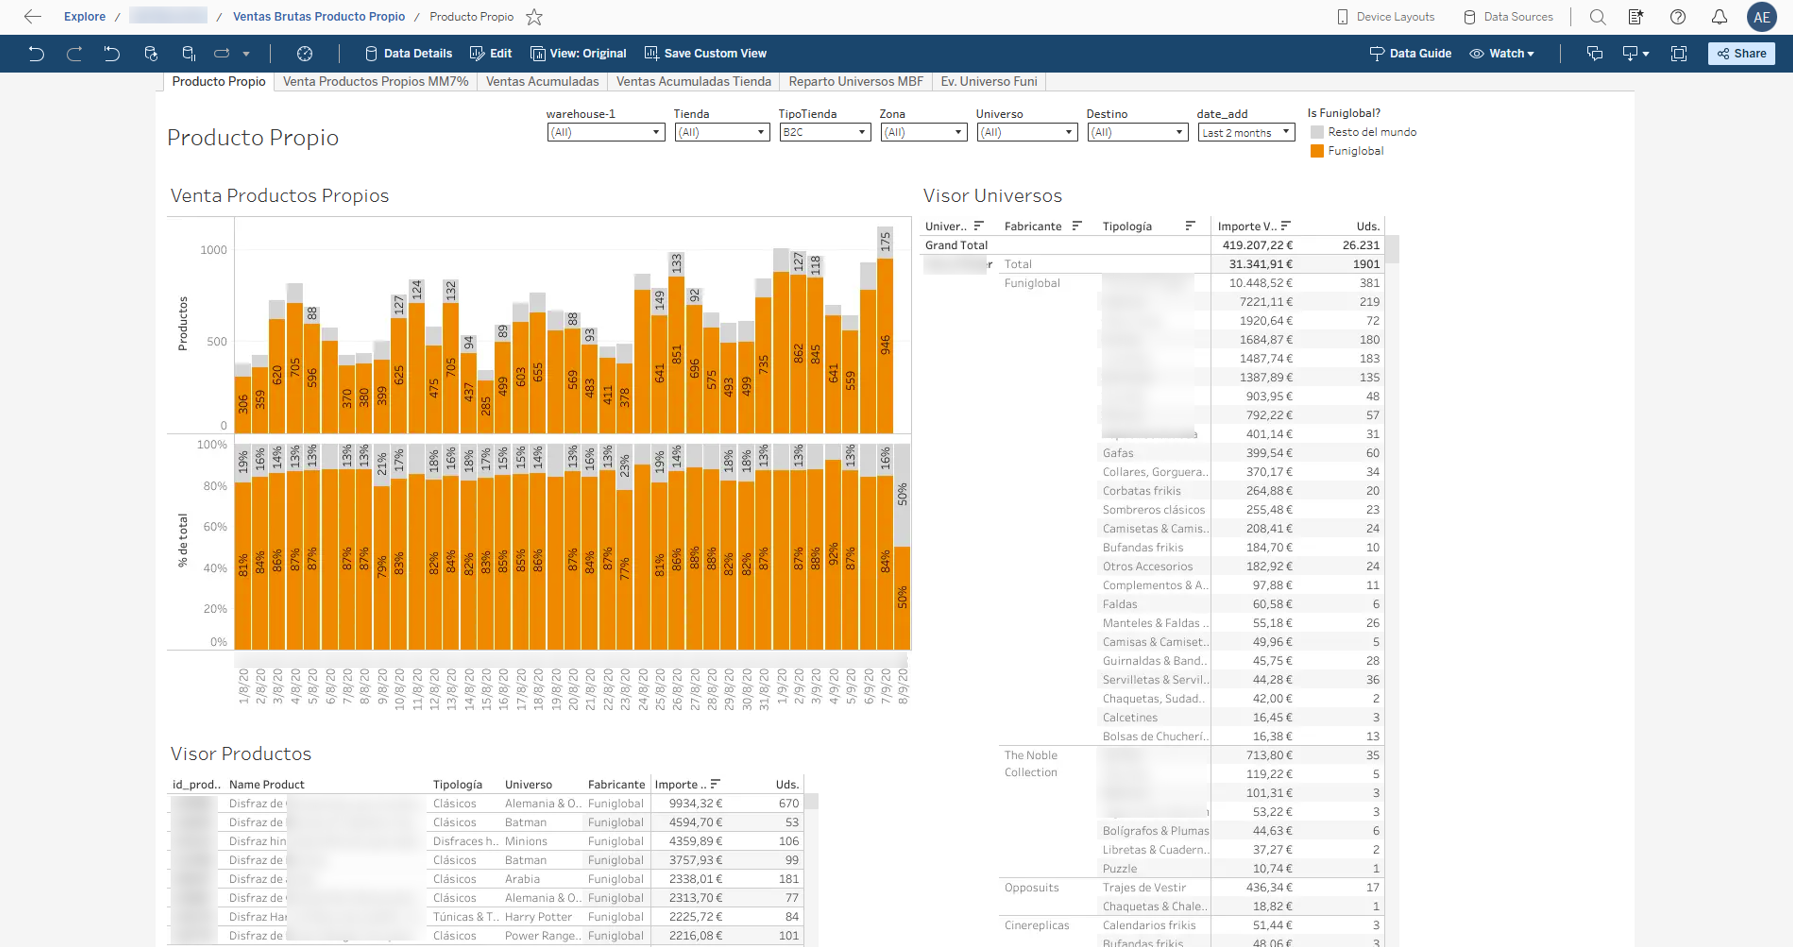Image resolution: width=1793 pixels, height=947 pixels.
Task: Open the Watch dropdown menu
Action: tap(1502, 54)
